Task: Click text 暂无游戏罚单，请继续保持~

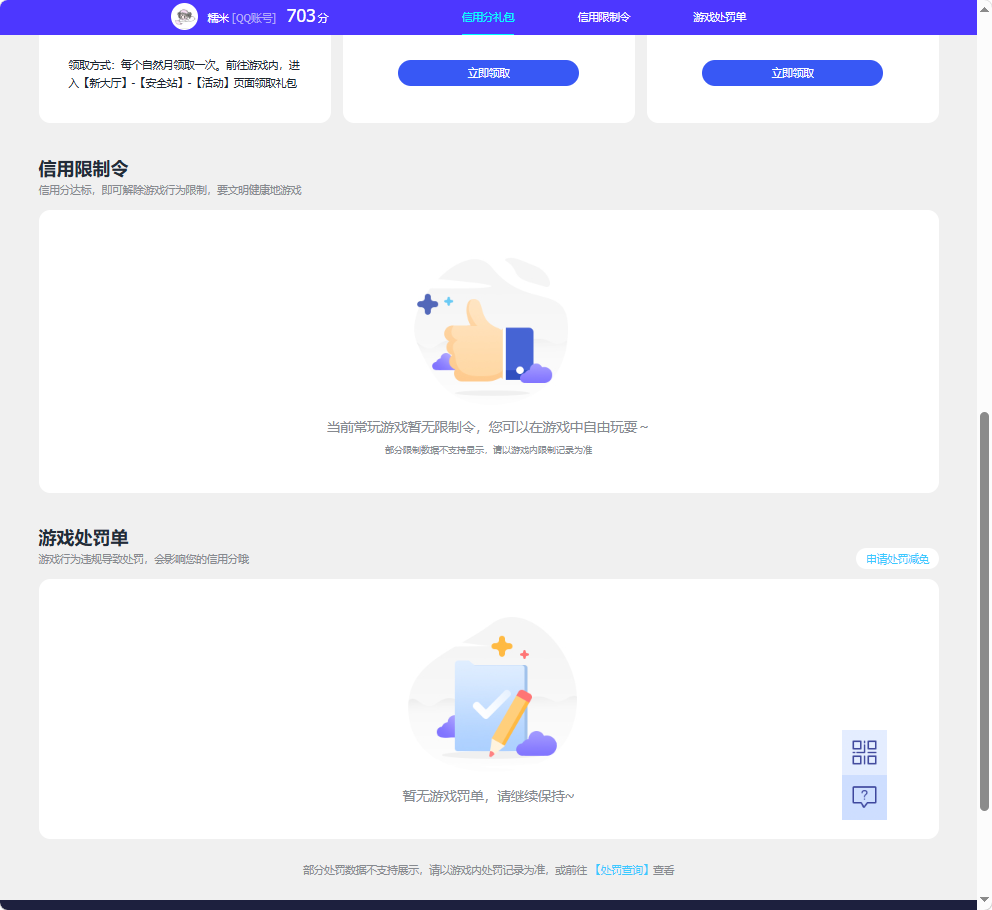Action: click(488, 796)
